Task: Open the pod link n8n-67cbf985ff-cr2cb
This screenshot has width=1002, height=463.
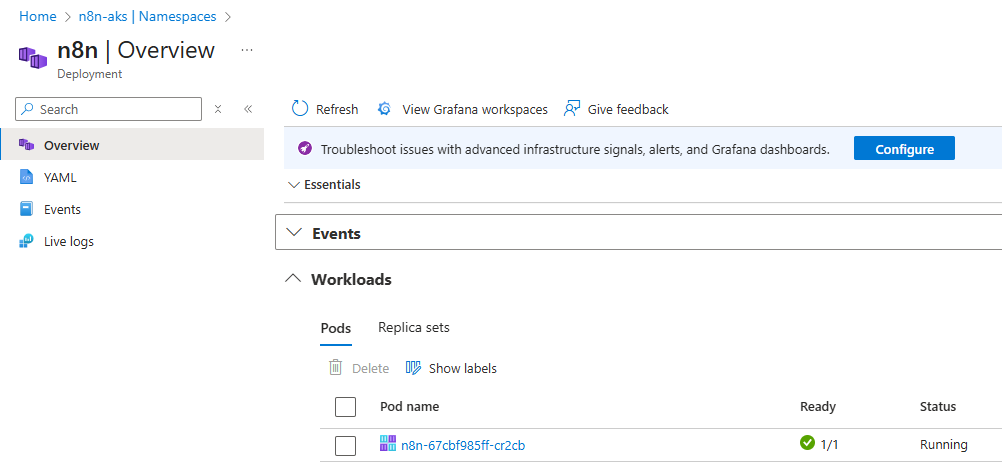Action: click(x=463, y=444)
